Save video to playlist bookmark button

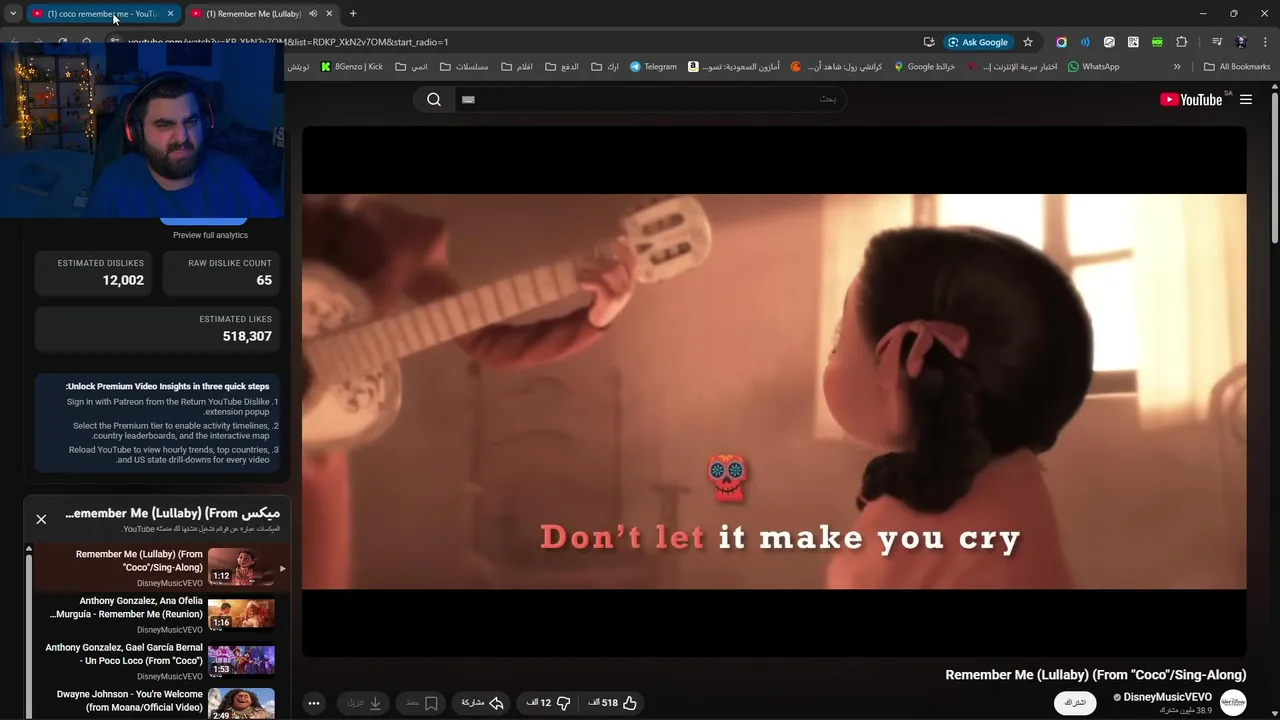(422, 703)
